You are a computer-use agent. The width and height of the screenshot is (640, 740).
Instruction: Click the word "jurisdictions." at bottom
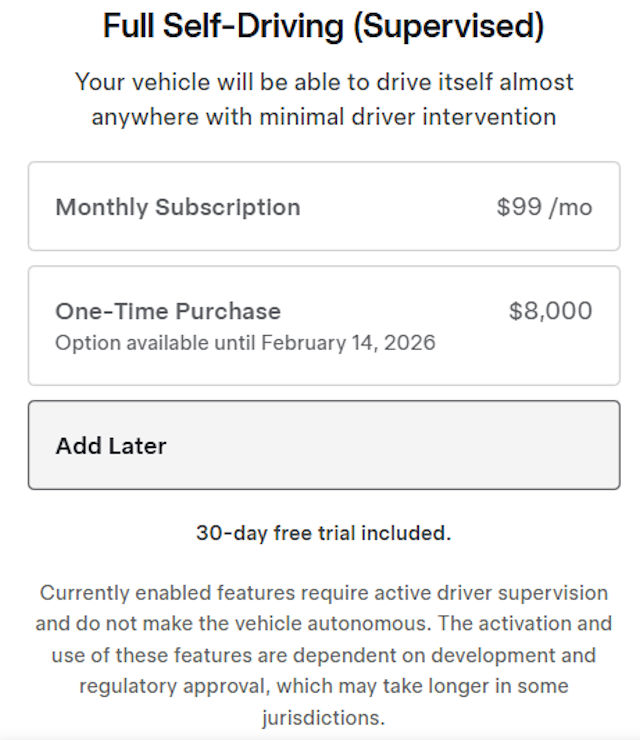324,718
